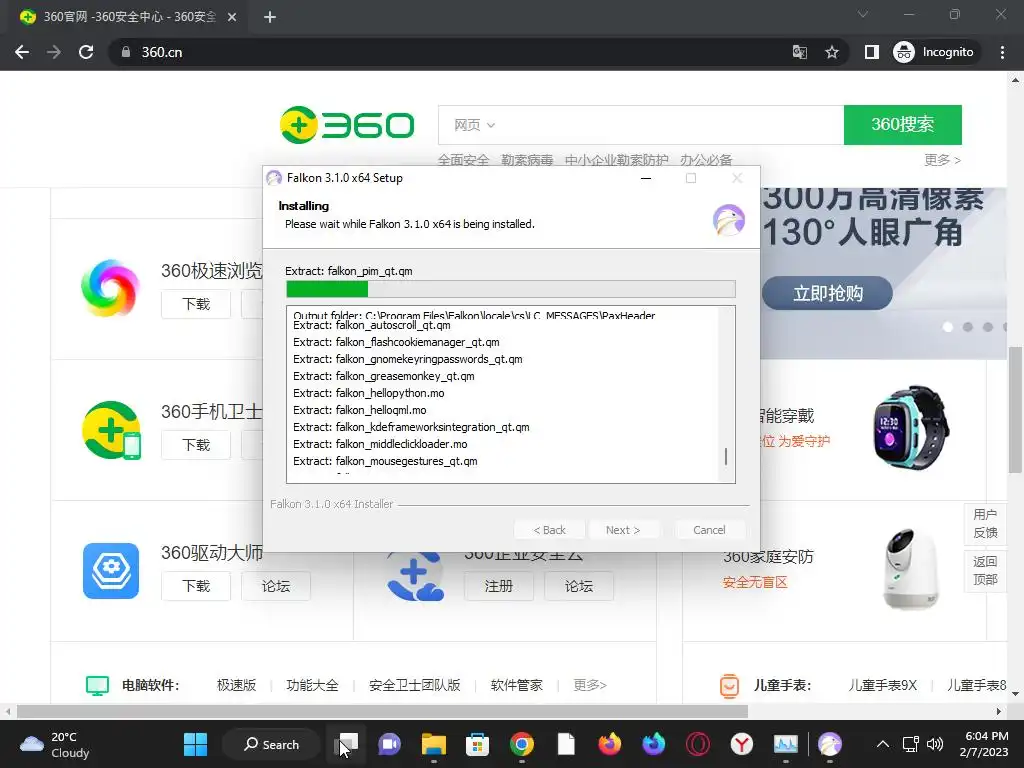
Task: Show hidden system tray icons
Action: click(882, 744)
